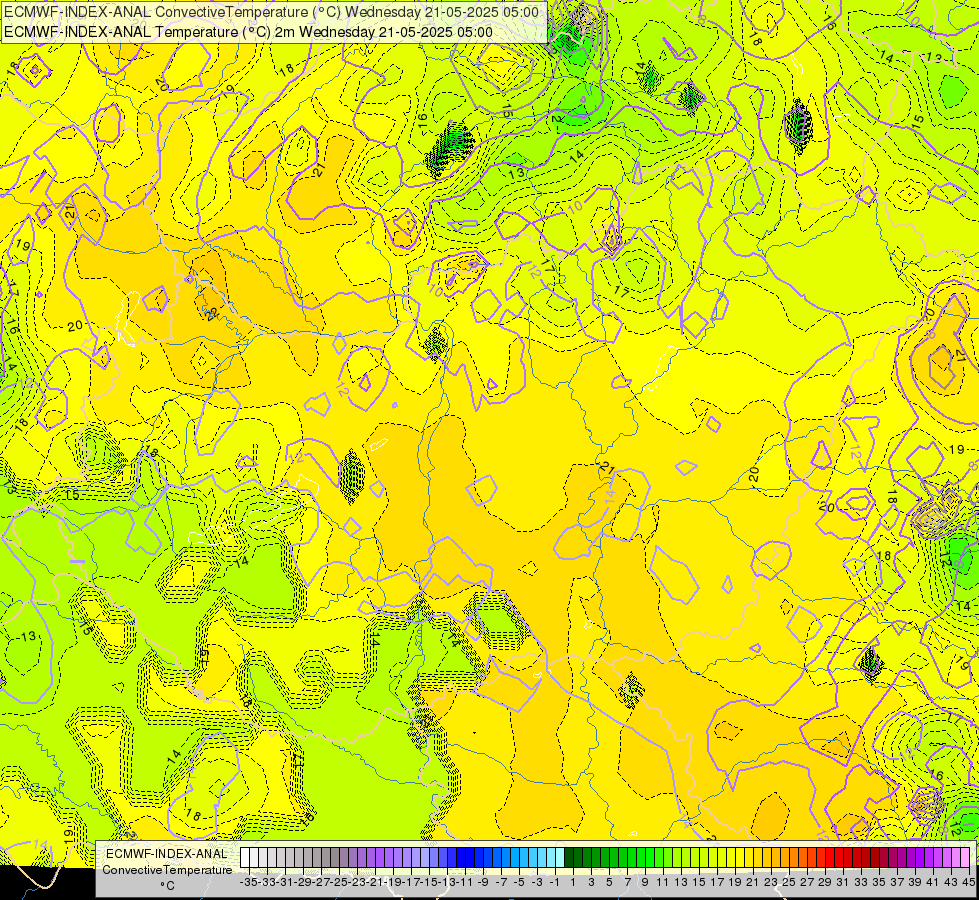Viewport: 979px width, 900px height.
Task: Click legend scale value -29
Action: [x=303, y=882]
